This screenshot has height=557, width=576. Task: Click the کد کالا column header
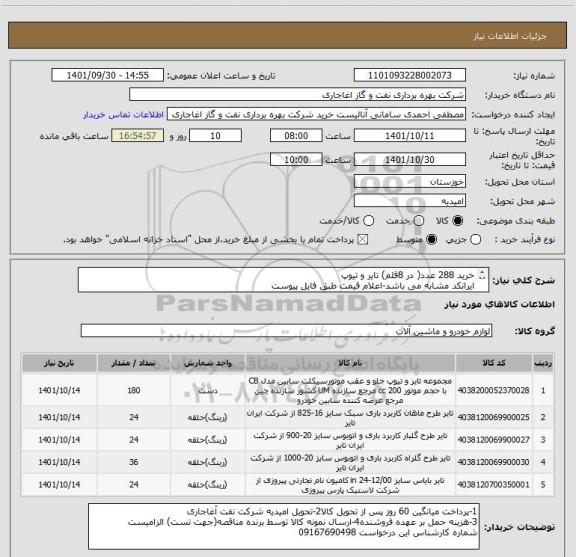493,363
